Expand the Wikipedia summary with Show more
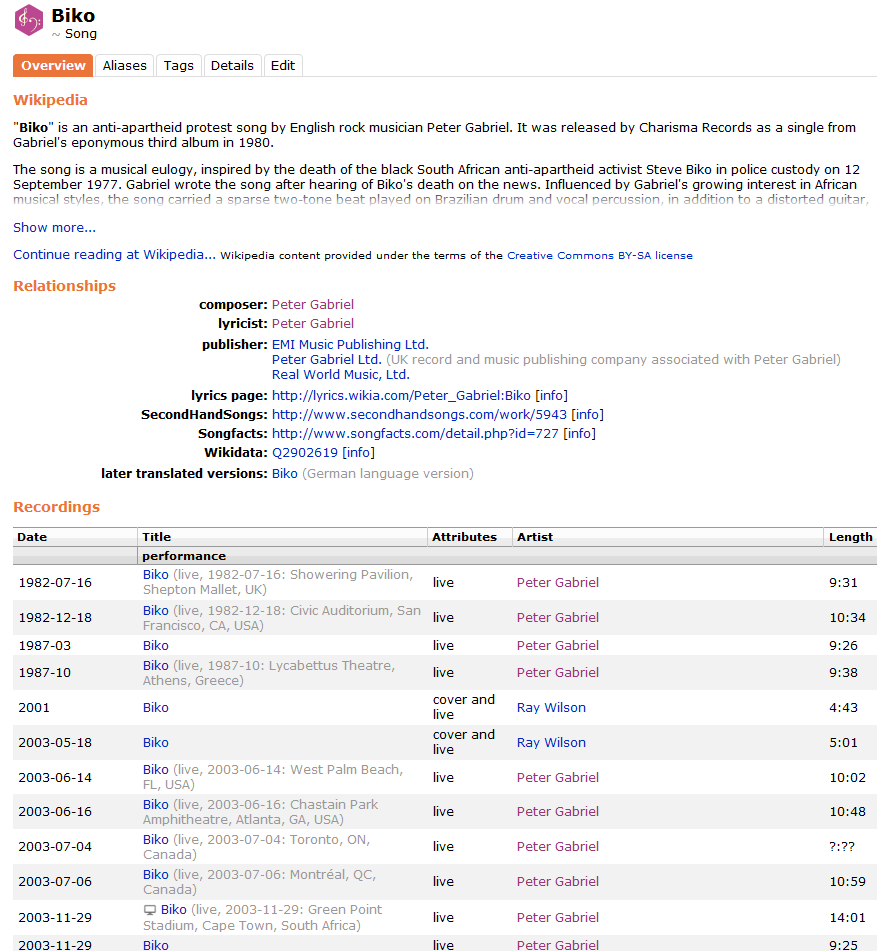Viewport: 879px width, 951px height. point(55,227)
